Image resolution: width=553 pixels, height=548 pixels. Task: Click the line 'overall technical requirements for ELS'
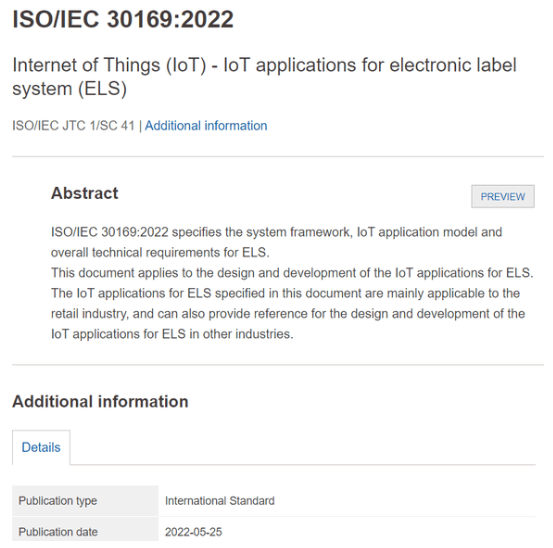click(160, 252)
